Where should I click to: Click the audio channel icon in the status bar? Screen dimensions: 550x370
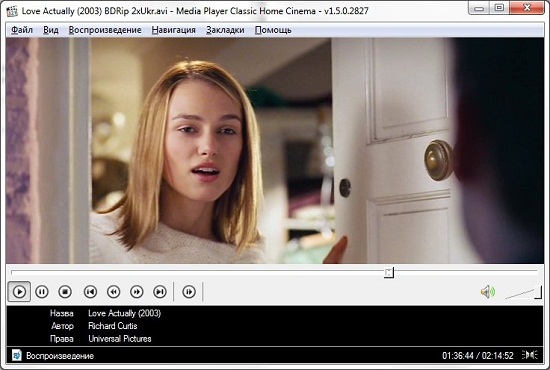(530, 355)
